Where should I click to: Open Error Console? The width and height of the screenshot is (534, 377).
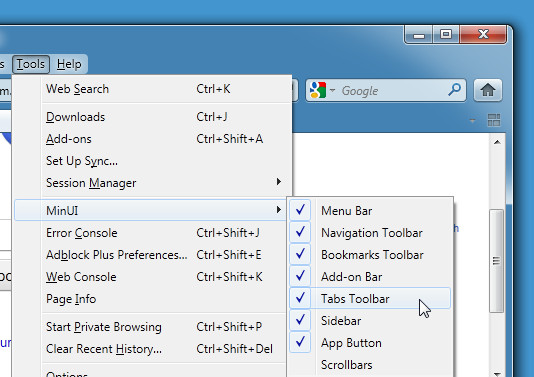click(150, 233)
